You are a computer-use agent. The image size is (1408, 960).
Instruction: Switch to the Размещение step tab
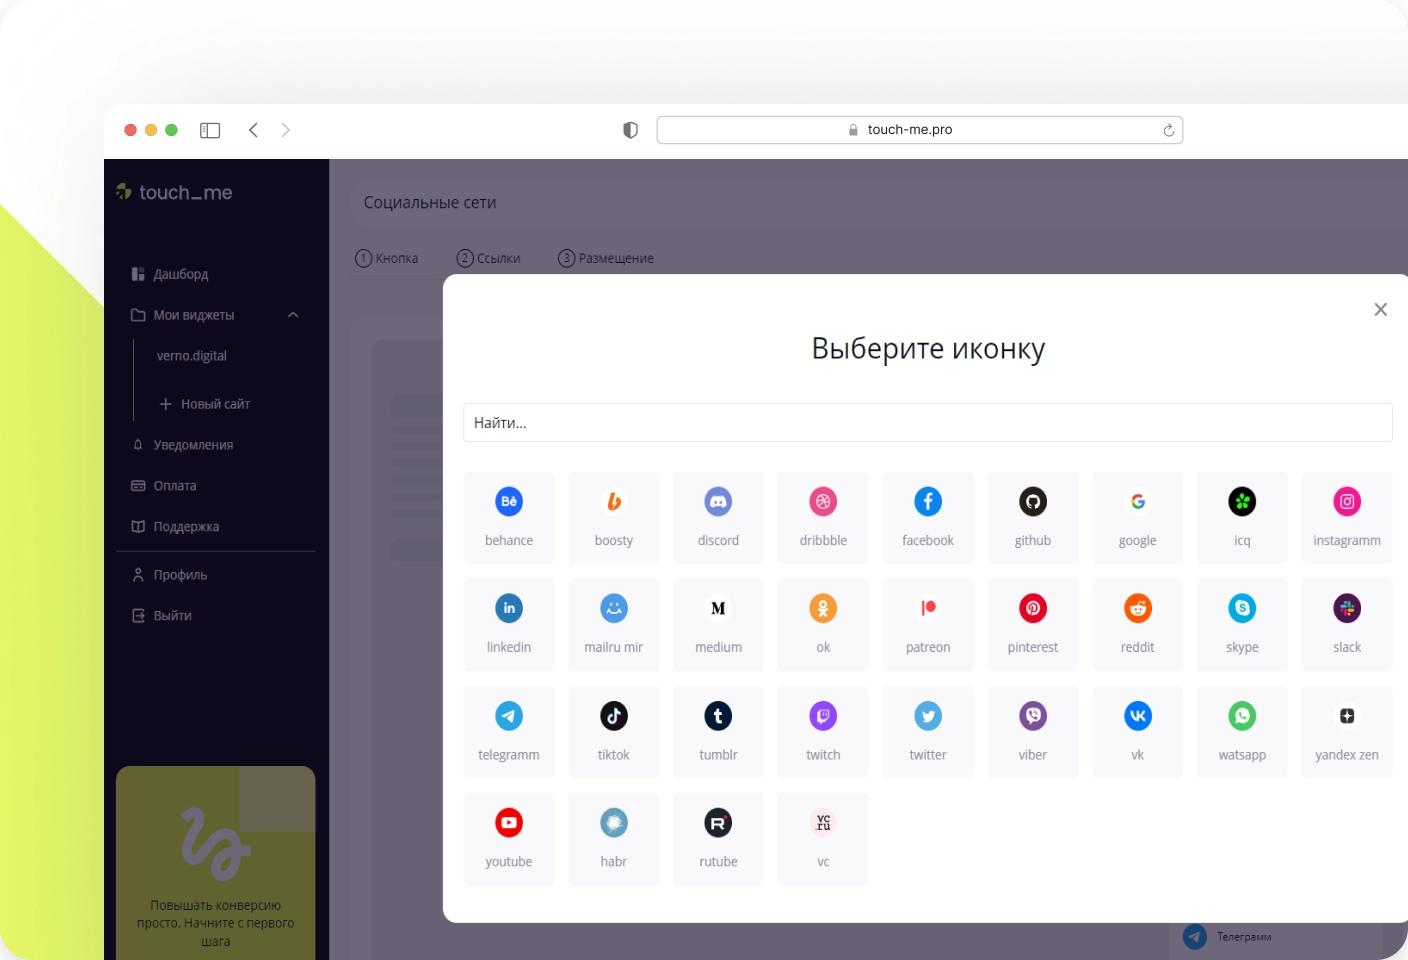[x=606, y=258]
